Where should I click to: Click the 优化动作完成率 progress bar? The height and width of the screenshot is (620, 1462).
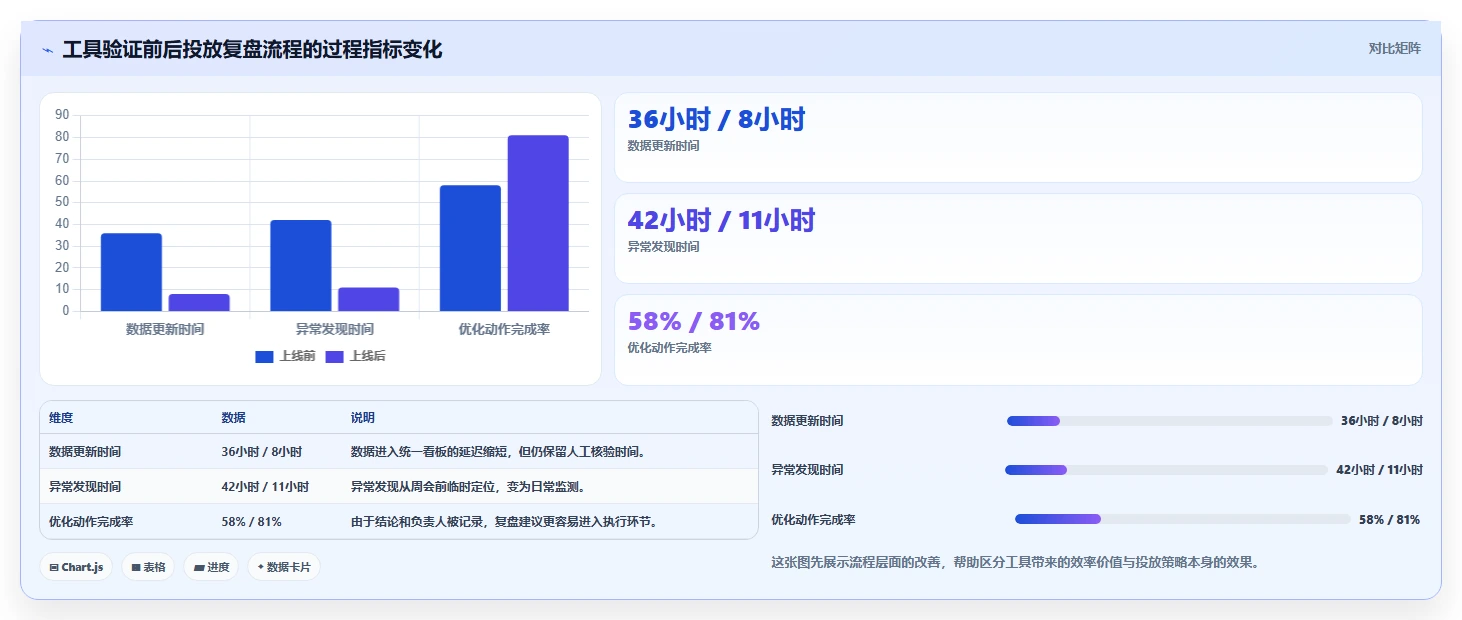pos(1183,519)
